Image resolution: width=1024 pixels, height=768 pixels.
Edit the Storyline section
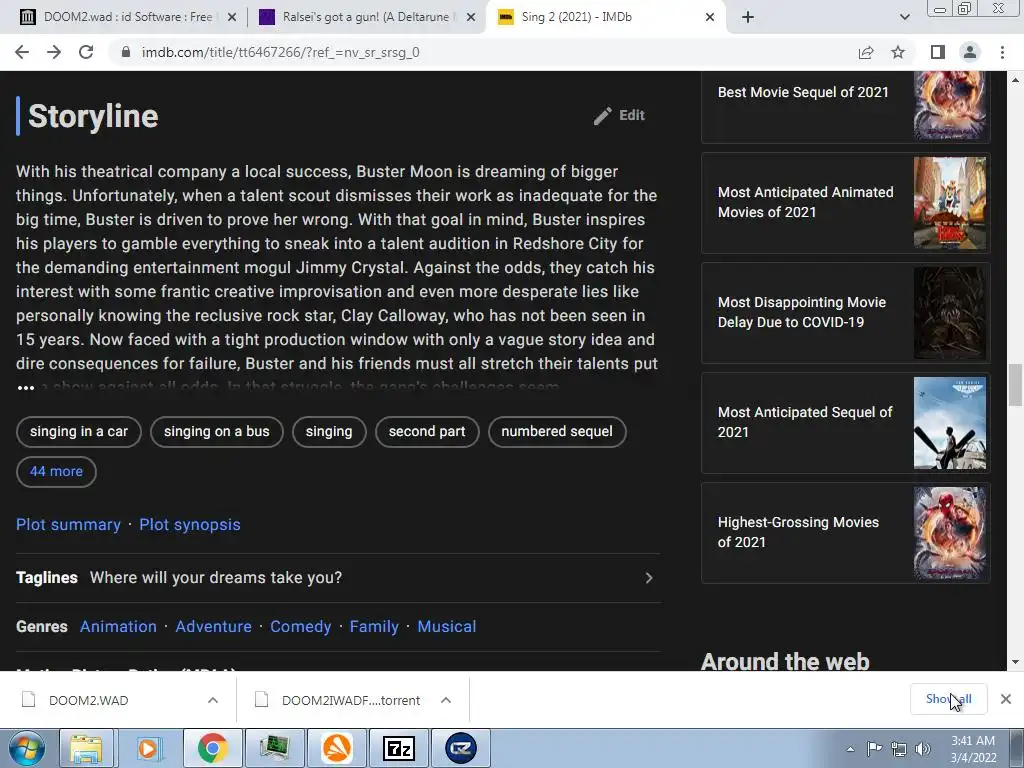click(x=619, y=116)
